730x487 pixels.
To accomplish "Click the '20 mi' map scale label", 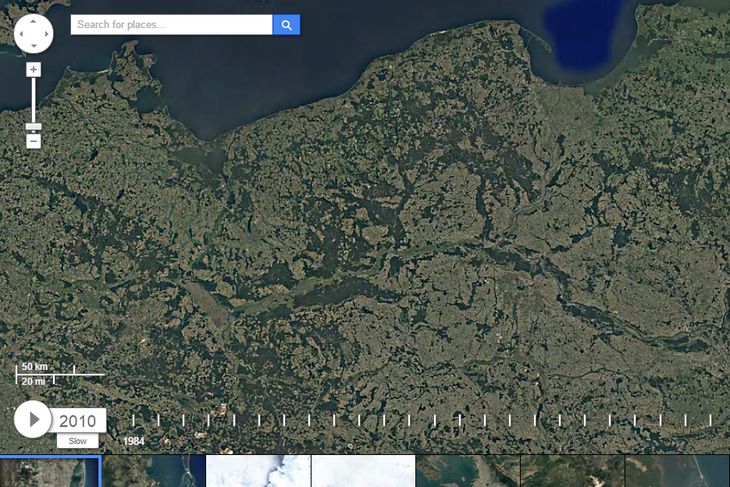I will coord(34,381).
